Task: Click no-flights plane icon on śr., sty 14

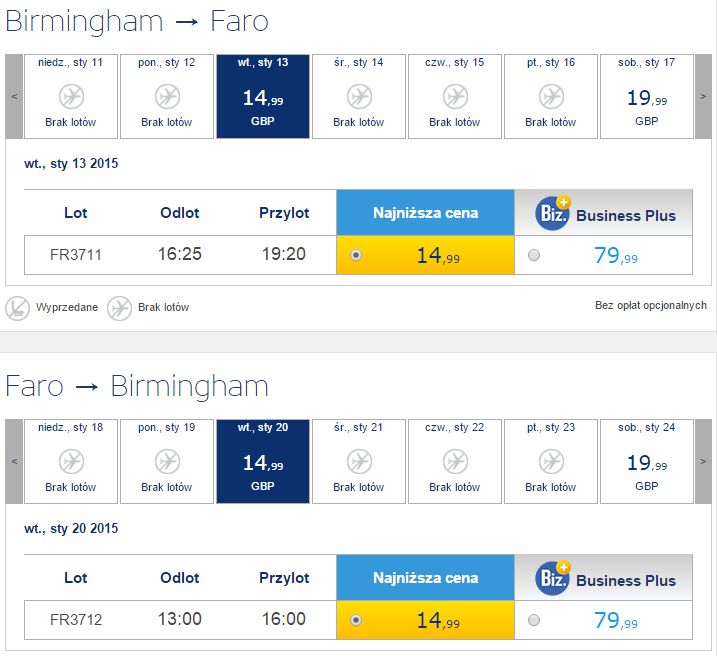Action: click(x=359, y=97)
